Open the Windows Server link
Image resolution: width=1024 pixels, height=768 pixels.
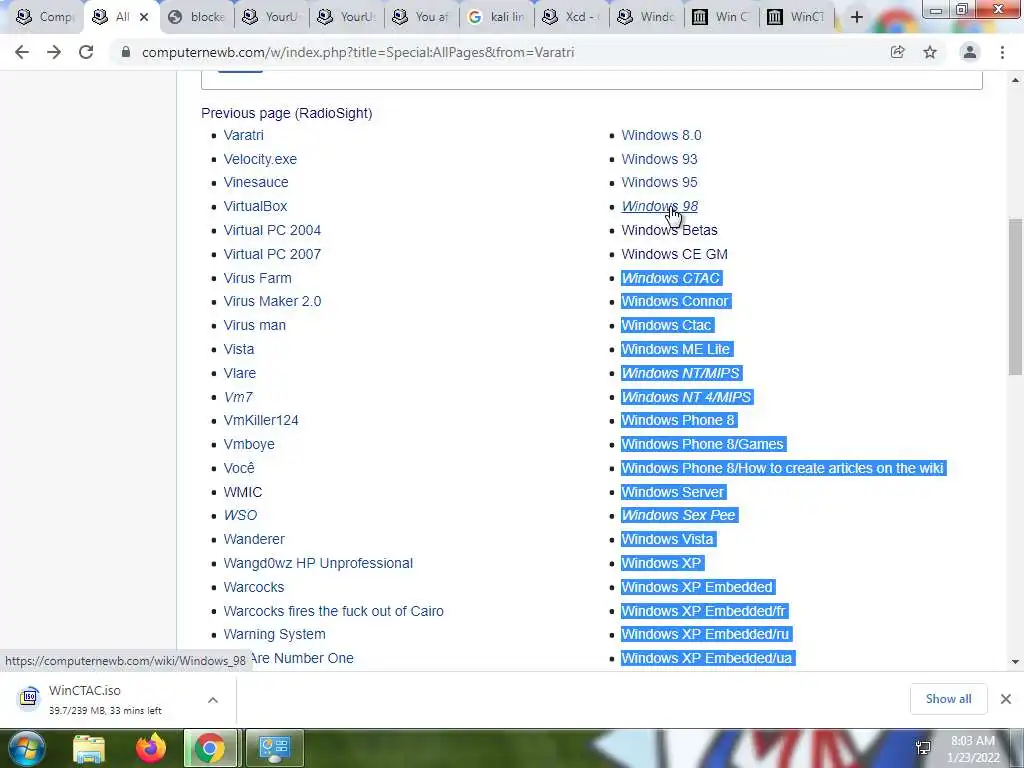point(673,492)
